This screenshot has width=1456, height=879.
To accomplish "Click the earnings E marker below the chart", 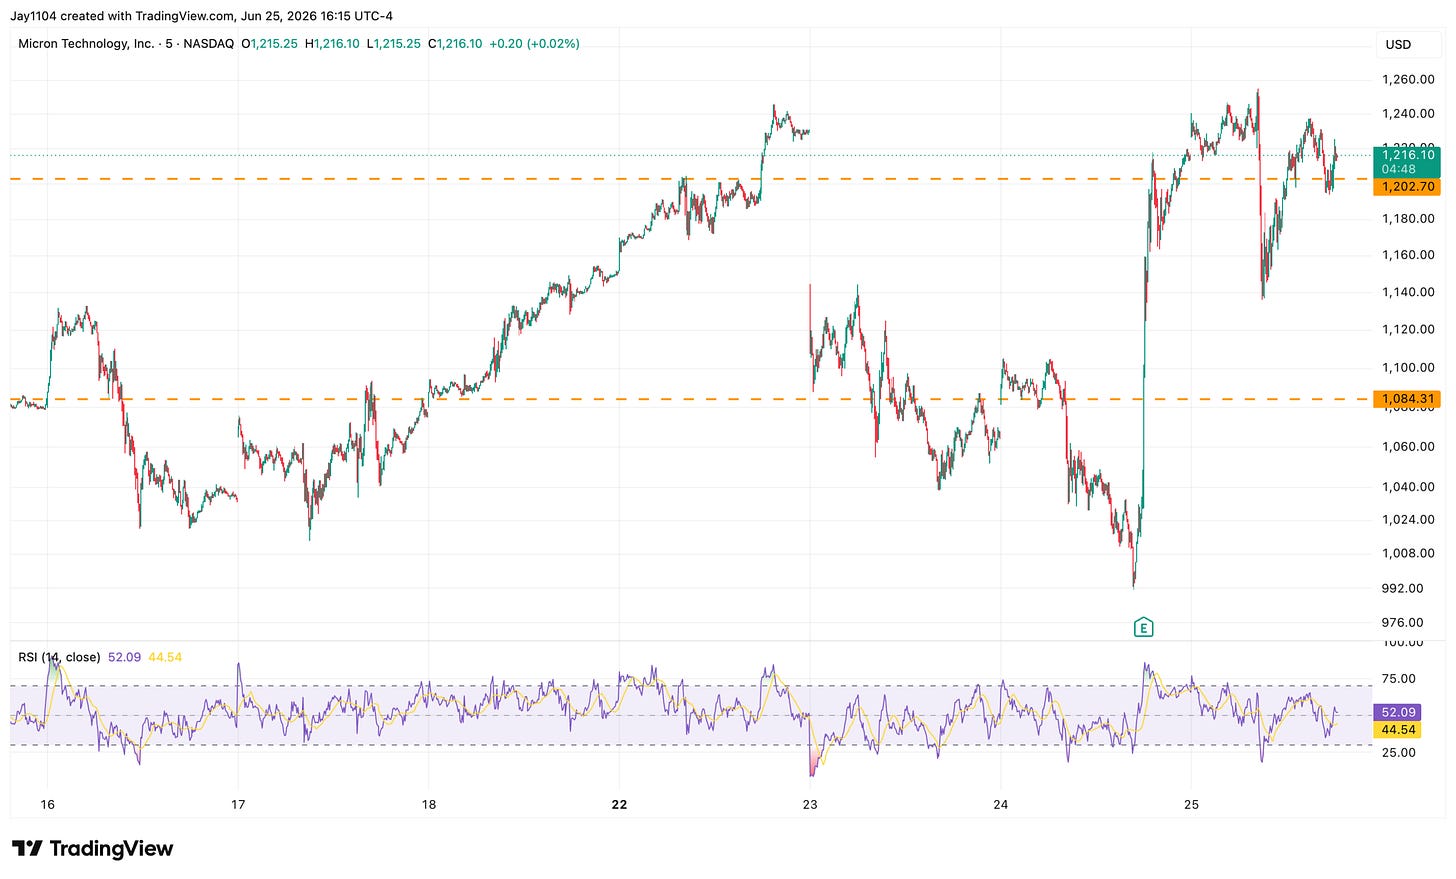I will pos(1143,627).
